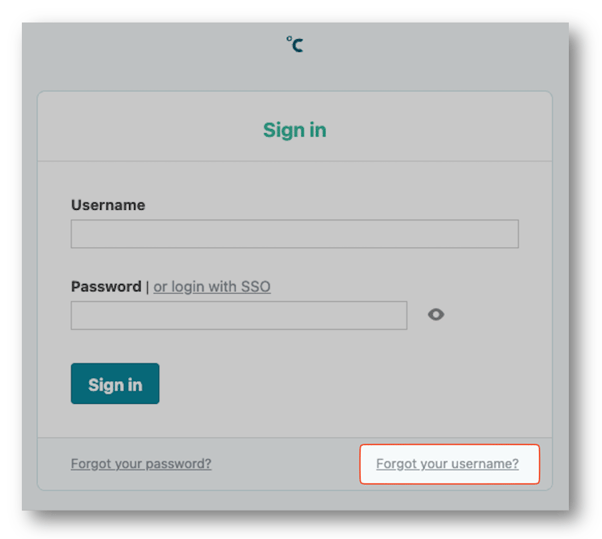Screen dimensions: 602x539
Task: Place cursor in the Username text box
Action: coord(294,234)
